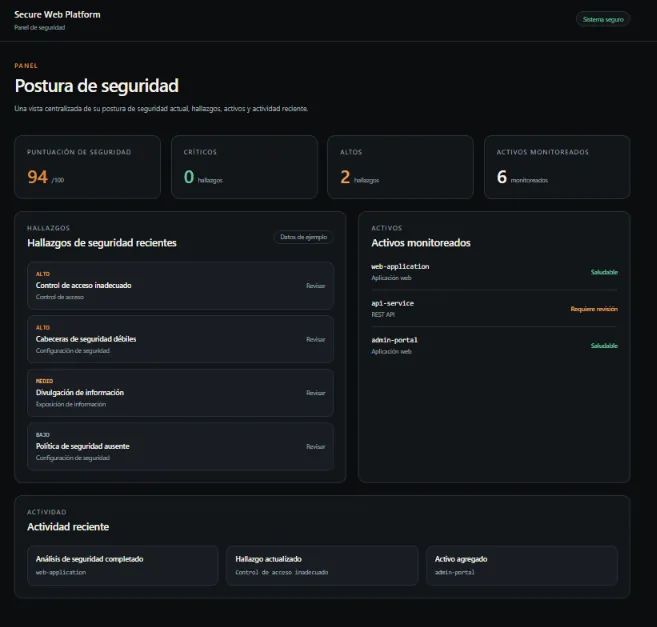Screen dimensions: 657x627
Task: Click the Hallazgos de seguridad recientes heading
Action: click(x=102, y=243)
